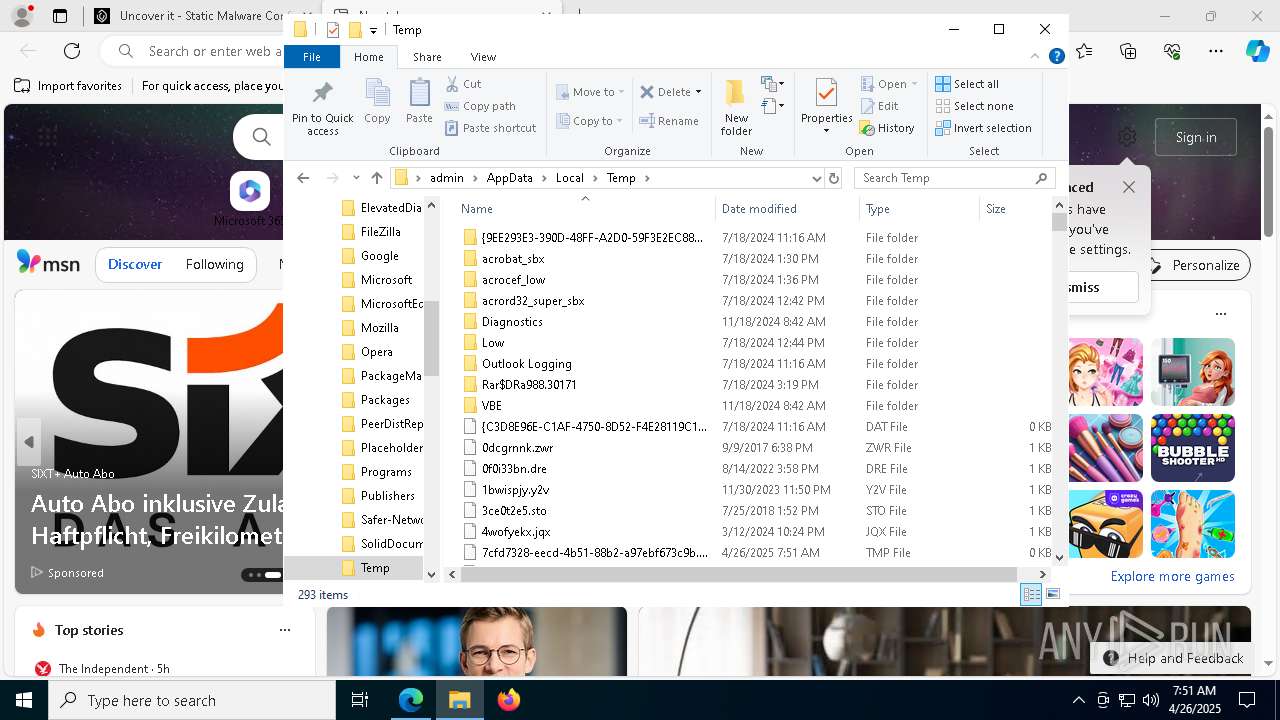The width and height of the screenshot is (1280, 720).
Task: Click Edge Refresh page icon
Action: (x=72, y=51)
